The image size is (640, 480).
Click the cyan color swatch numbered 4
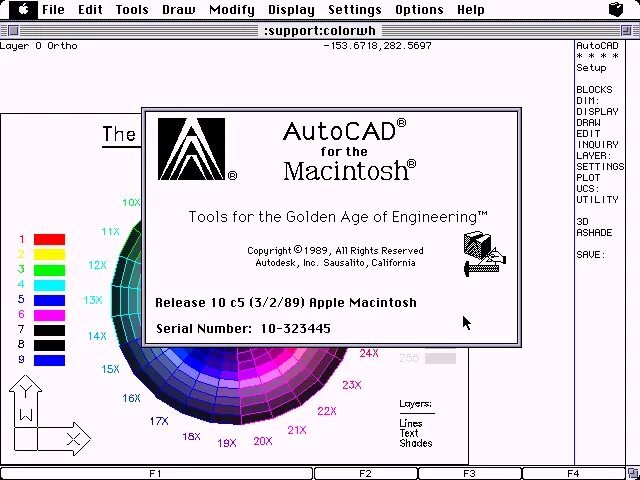pos(49,285)
